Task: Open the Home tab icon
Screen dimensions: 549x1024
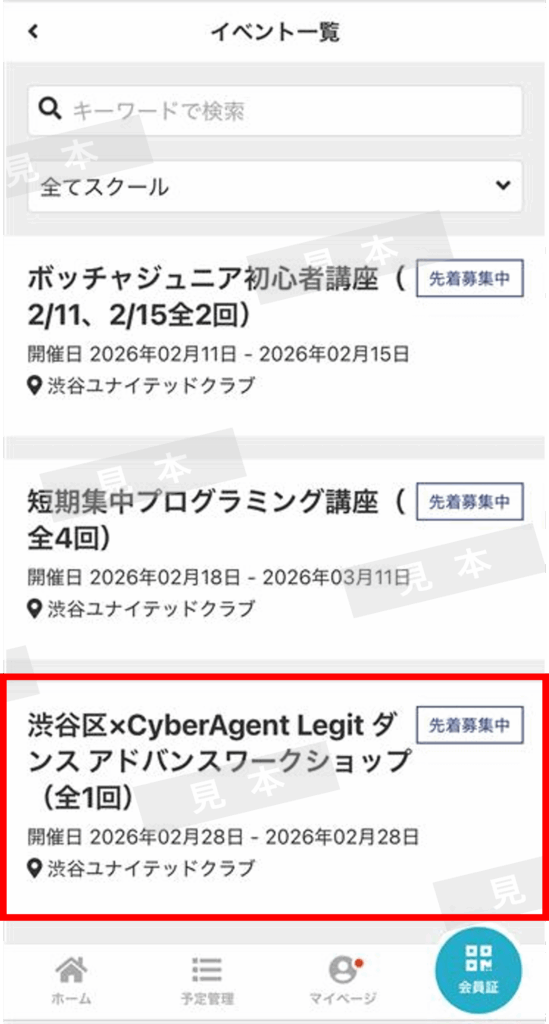Action: point(71,970)
